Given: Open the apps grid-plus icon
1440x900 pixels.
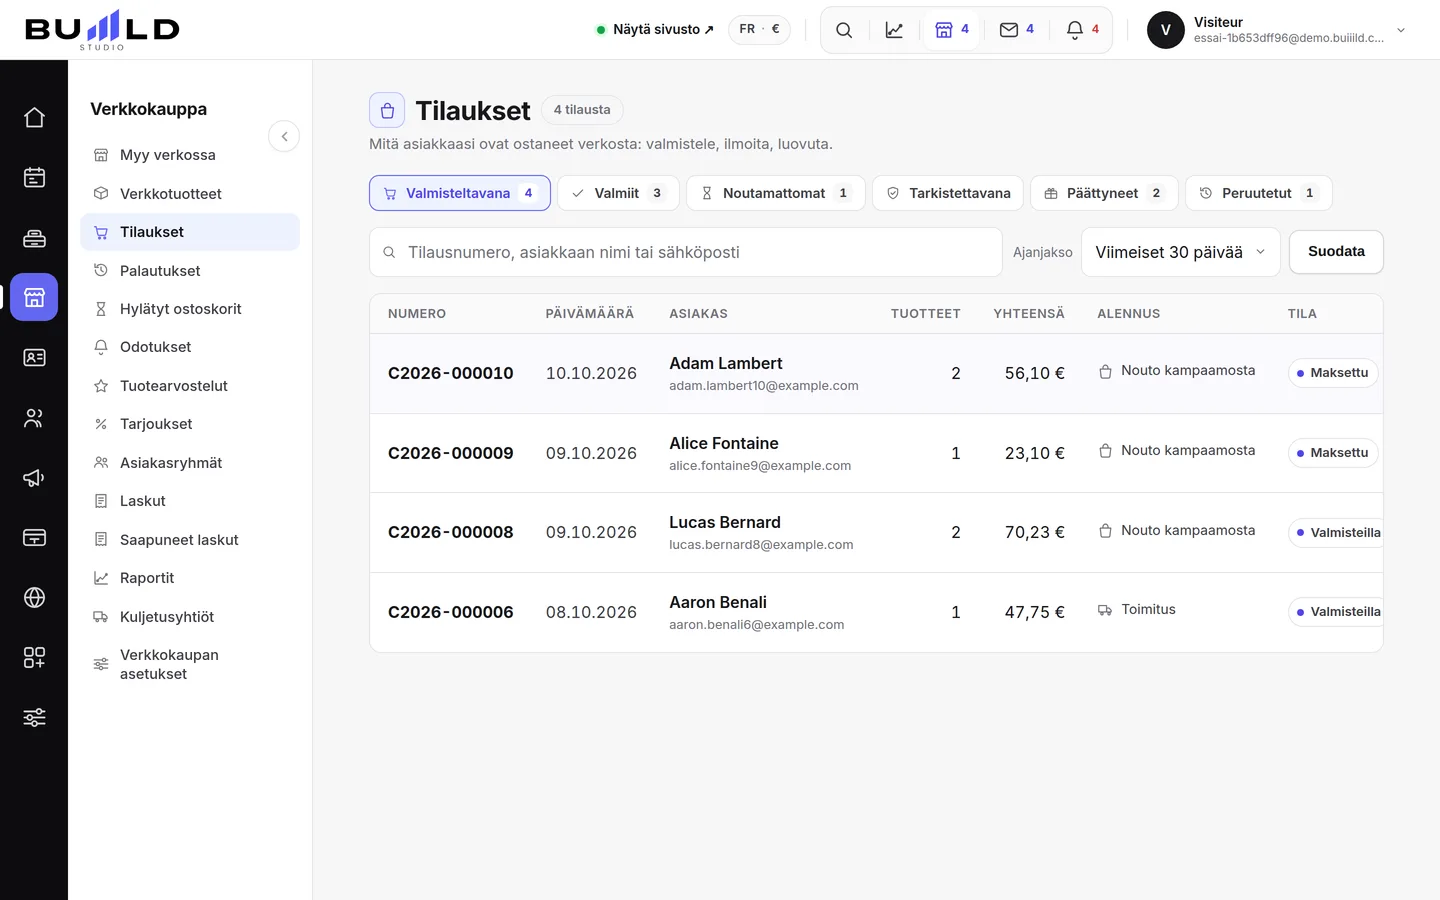Looking at the screenshot, I should click(x=34, y=658).
